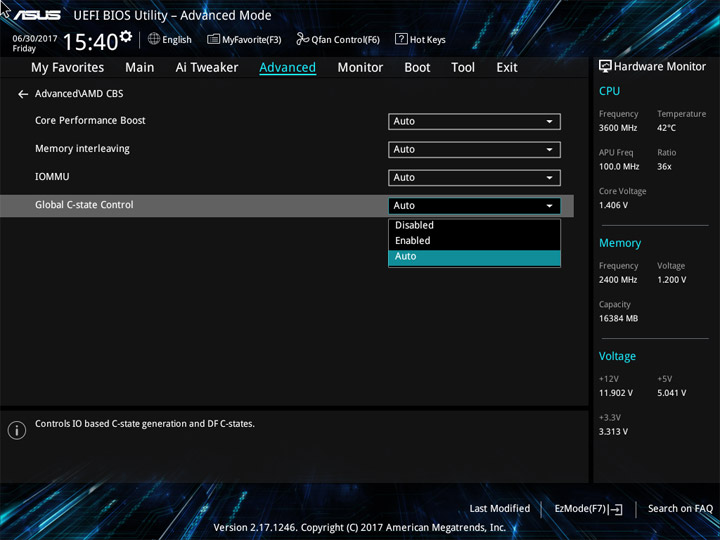
Task: Collapse the Global C-state Control dropdown
Action: pyautogui.click(x=474, y=206)
